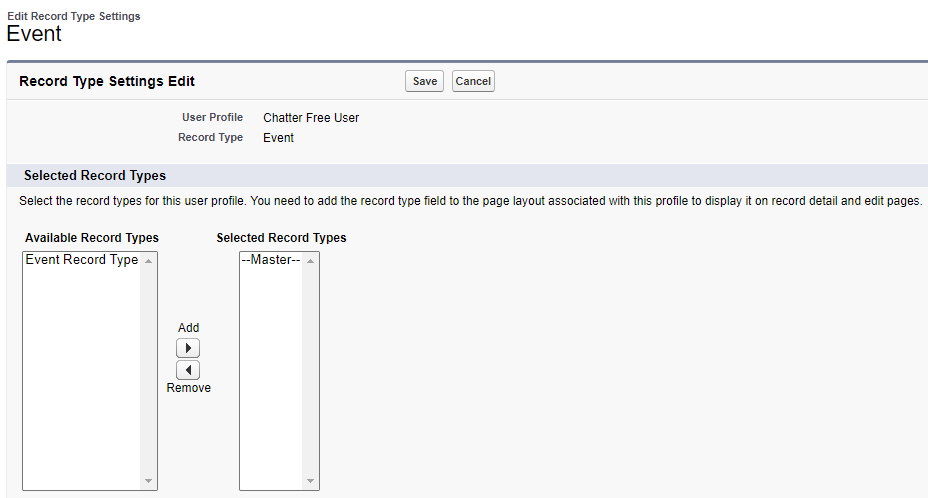Select Event Record Type in Available list
Viewport: 928px width, 498px height.
[81, 260]
